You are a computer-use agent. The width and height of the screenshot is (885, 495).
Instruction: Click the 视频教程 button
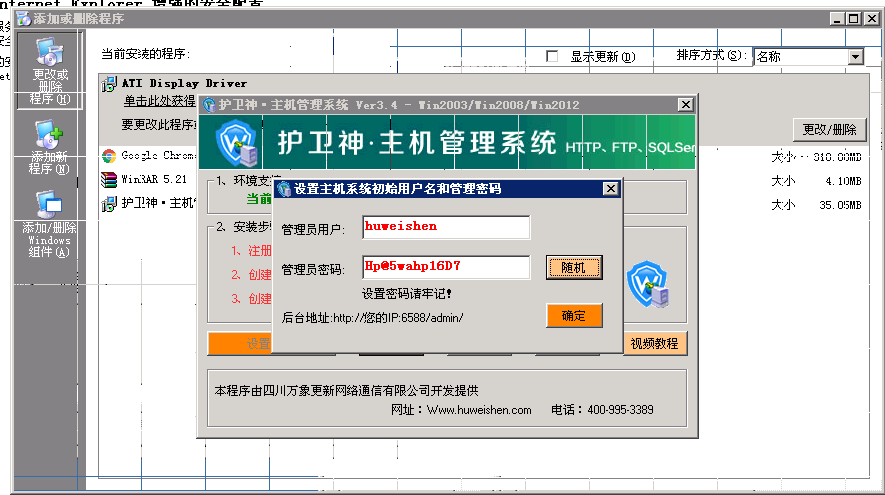click(655, 343)
